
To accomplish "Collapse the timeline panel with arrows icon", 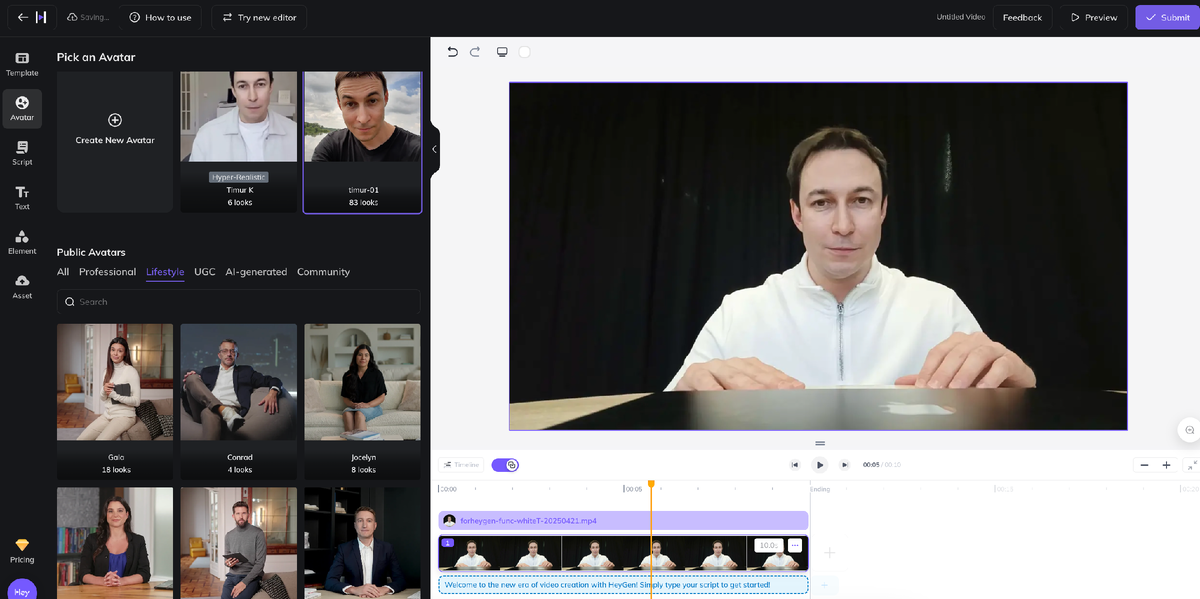I will [x=1191, y=465].
